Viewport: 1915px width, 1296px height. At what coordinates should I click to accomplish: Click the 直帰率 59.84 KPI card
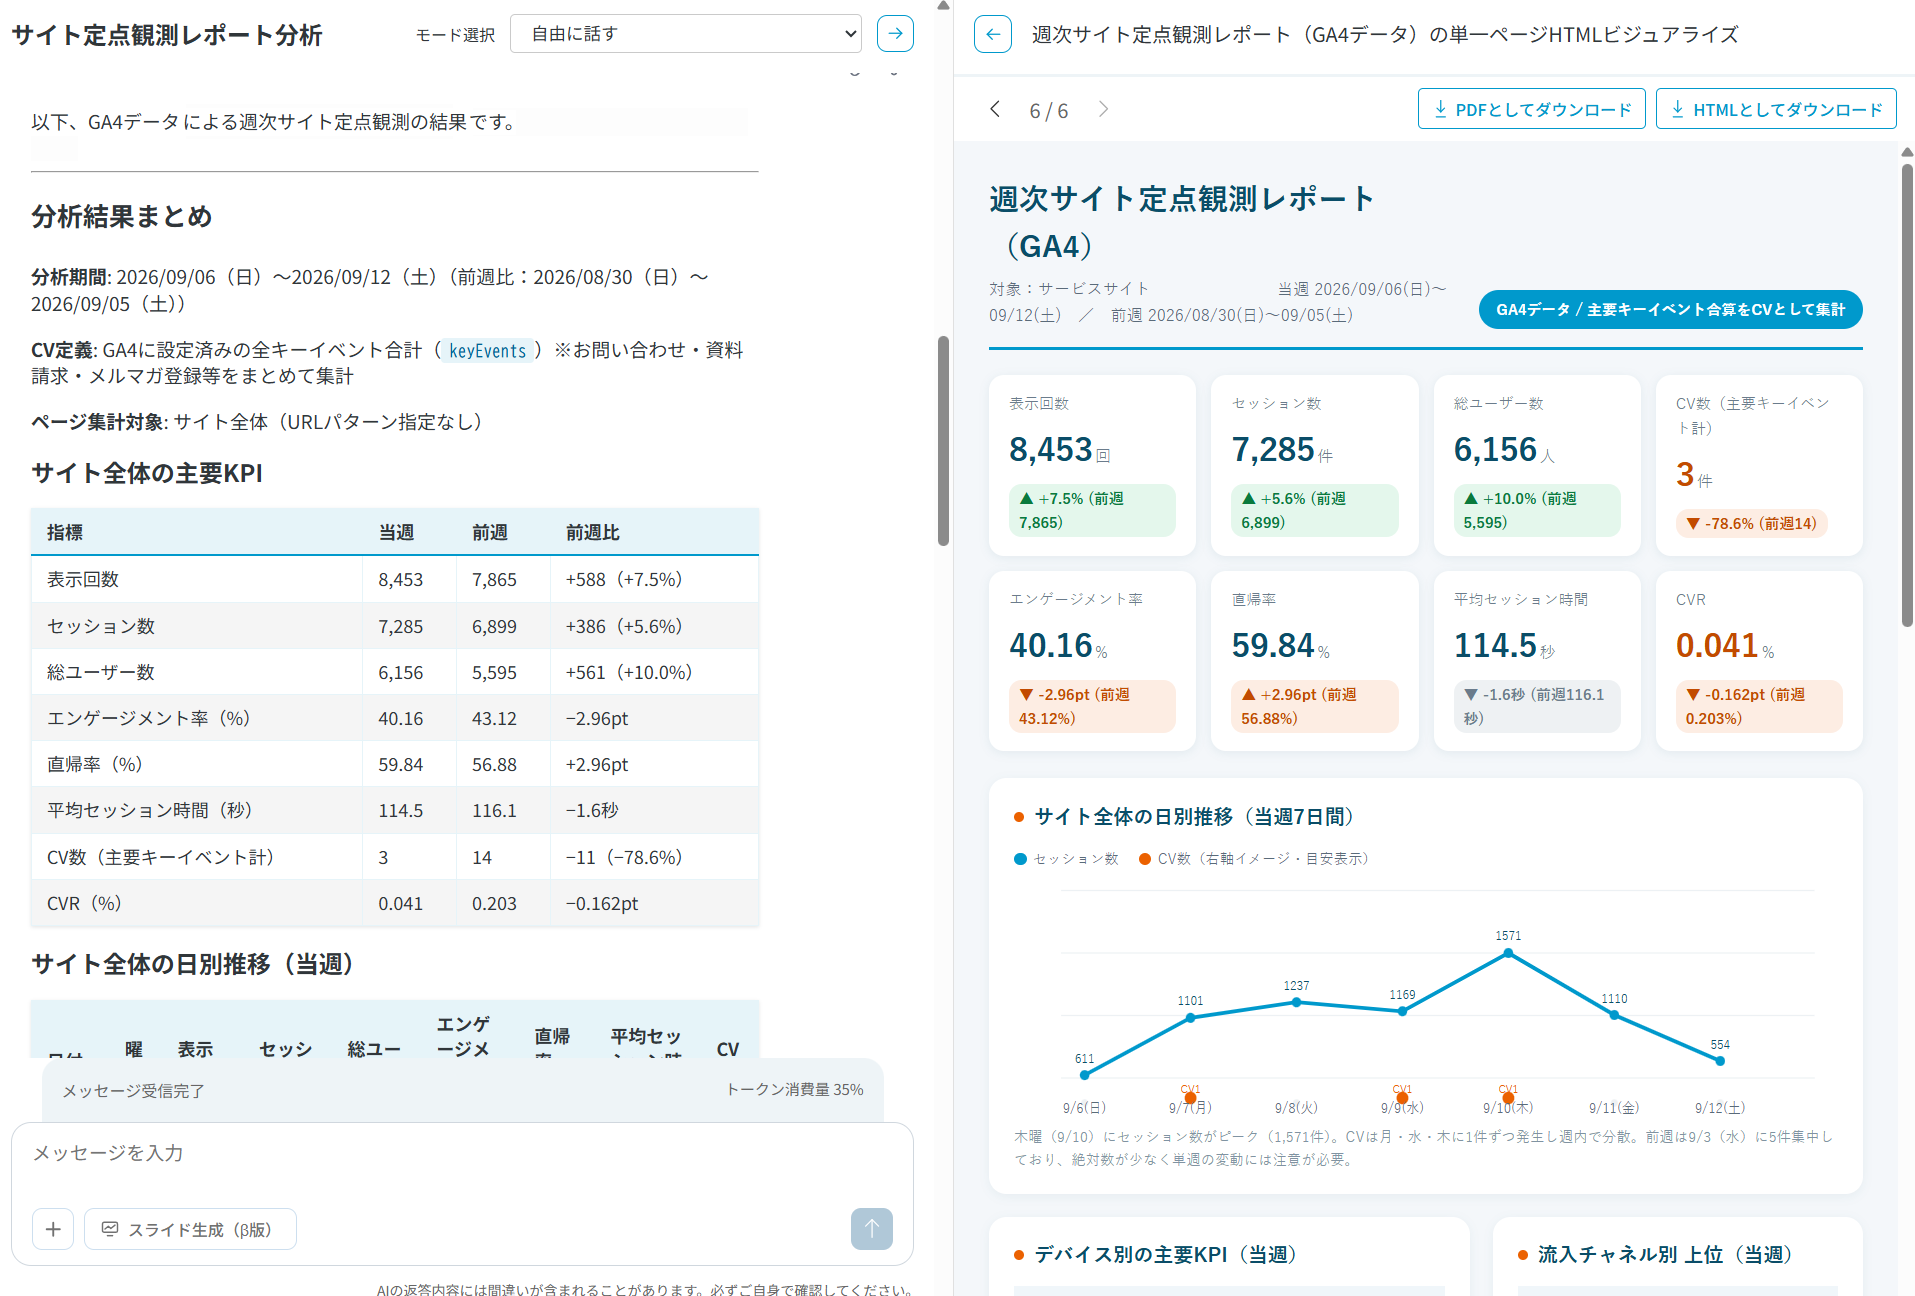tap(1314, 661)
